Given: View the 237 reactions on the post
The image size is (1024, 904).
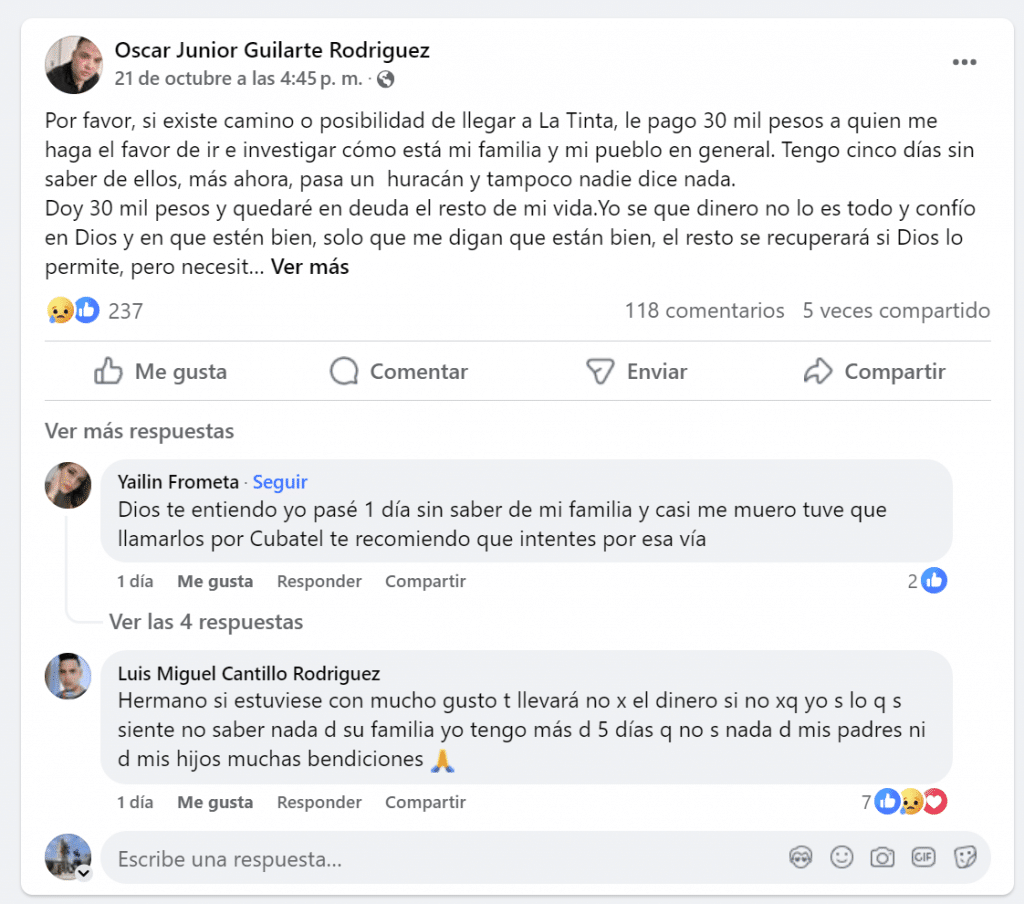Looking at the screenshot, I should tap(95, 310).
